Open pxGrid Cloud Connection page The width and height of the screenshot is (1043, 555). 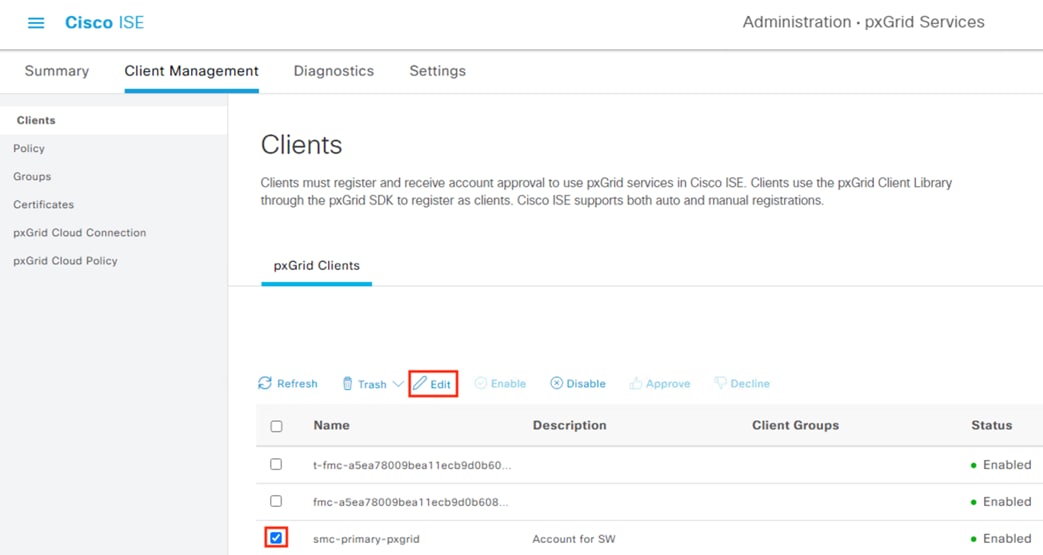pyautogui.click(x=79, y=232)
